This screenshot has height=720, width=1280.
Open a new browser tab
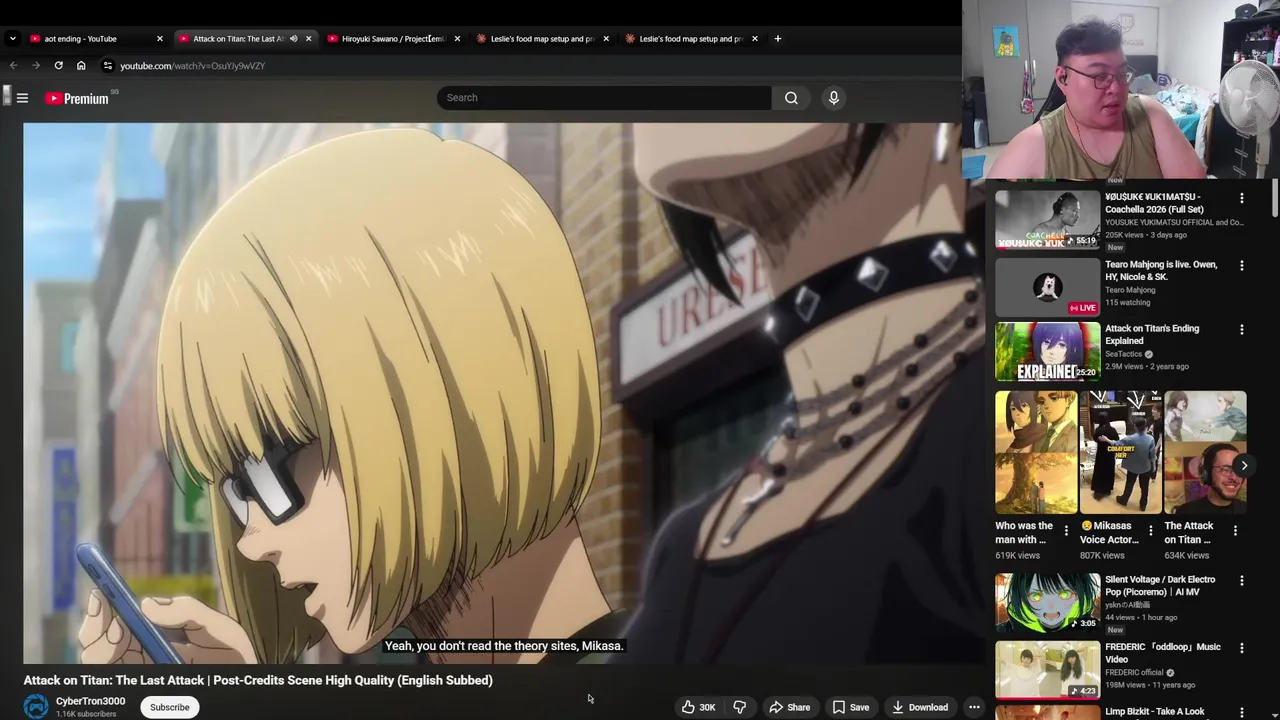coord(778,39)
